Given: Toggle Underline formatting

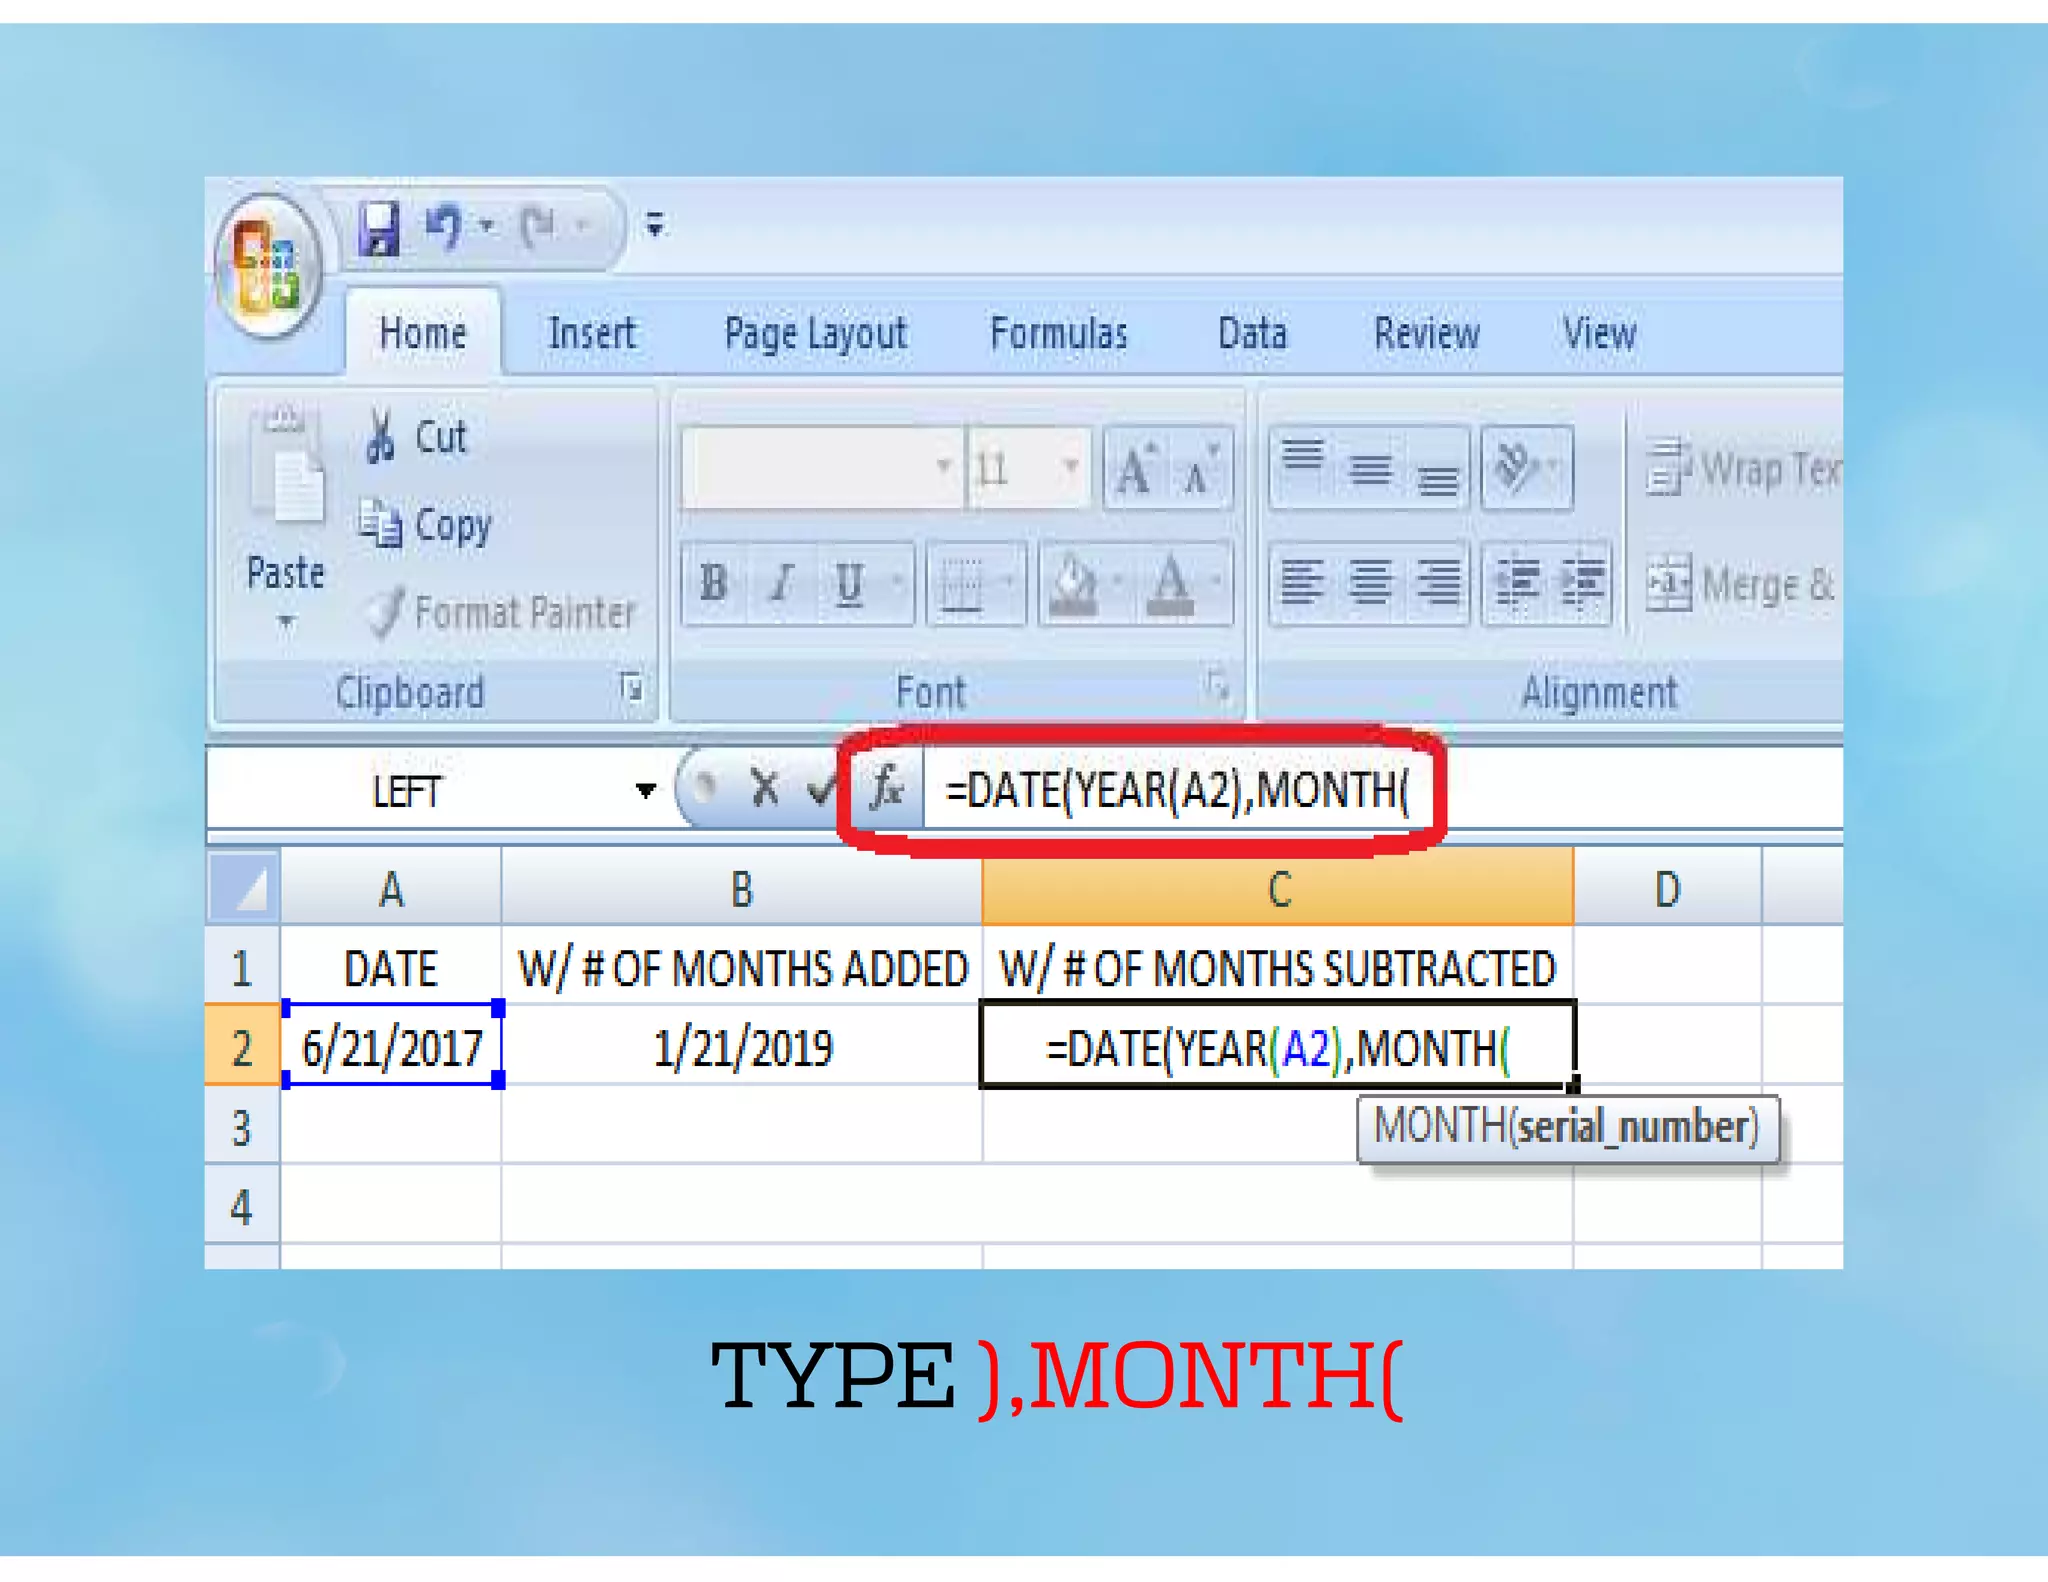Looking at the screenshot, I should point(849,582).
